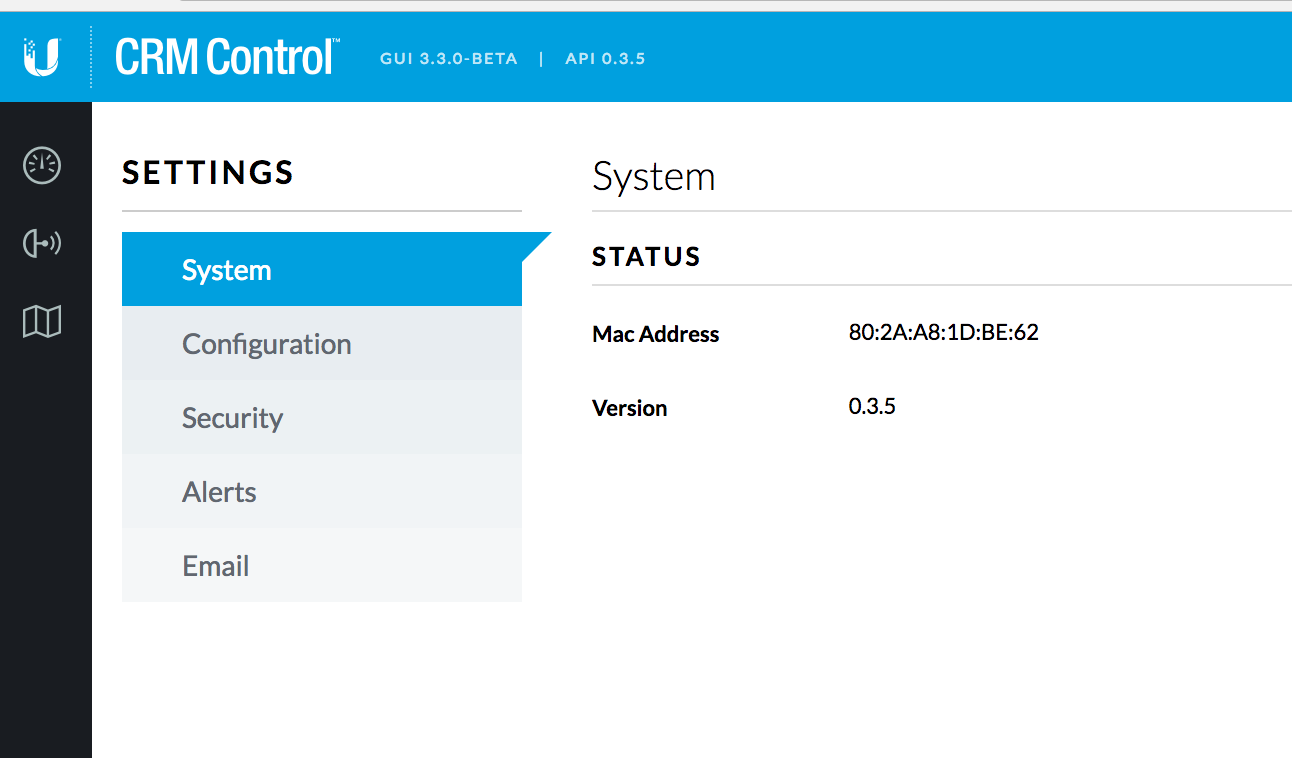Select the MAC address value 80:2A:A8:1D:BE:62
Image resolution: width=1292 pixels, height=758 pixels.
943,333
